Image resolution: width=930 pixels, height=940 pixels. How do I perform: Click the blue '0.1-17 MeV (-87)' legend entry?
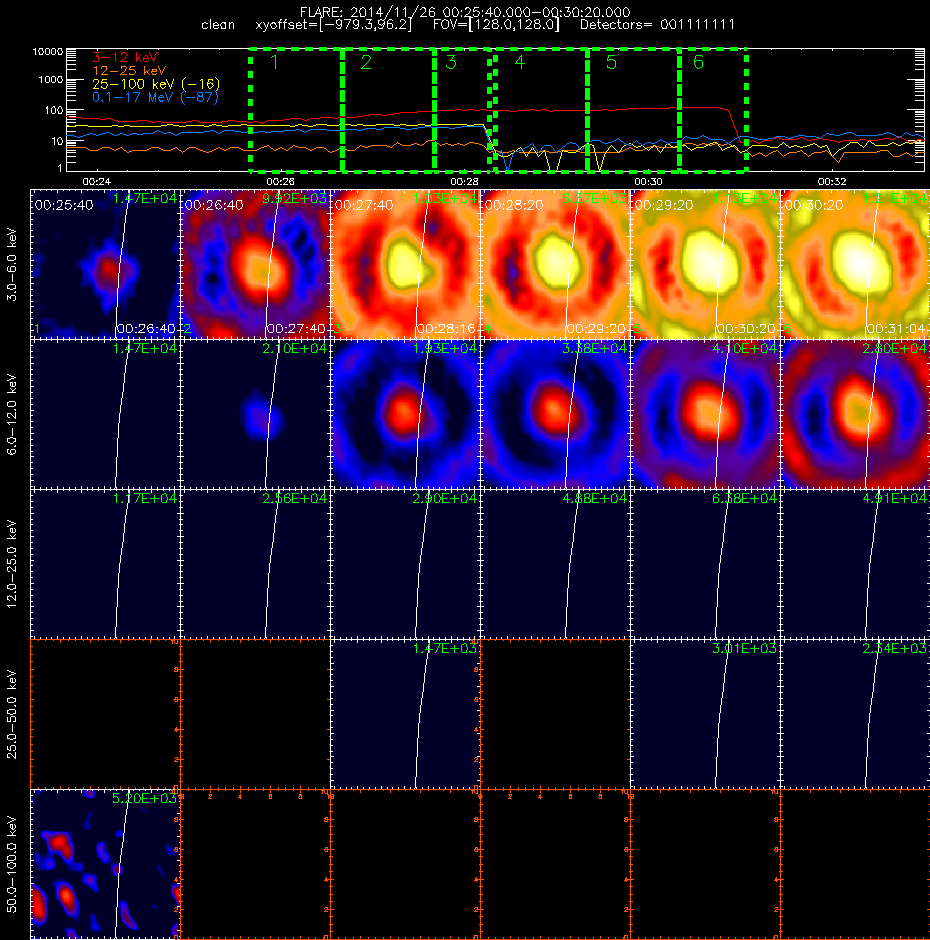pyautogui.click(x=155, y=97)
